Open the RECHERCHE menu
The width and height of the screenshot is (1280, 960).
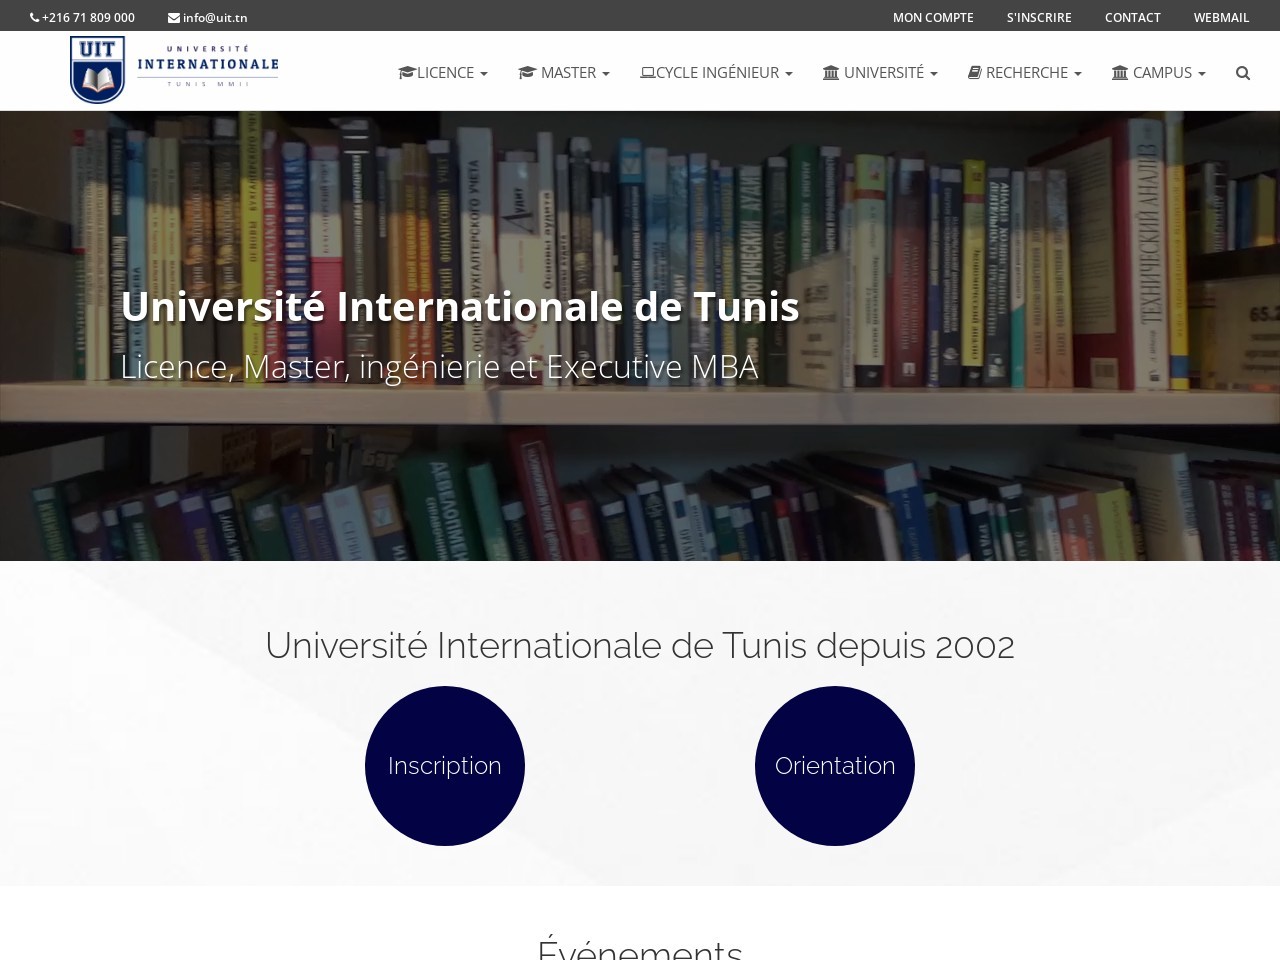[x=1025, y=73]
